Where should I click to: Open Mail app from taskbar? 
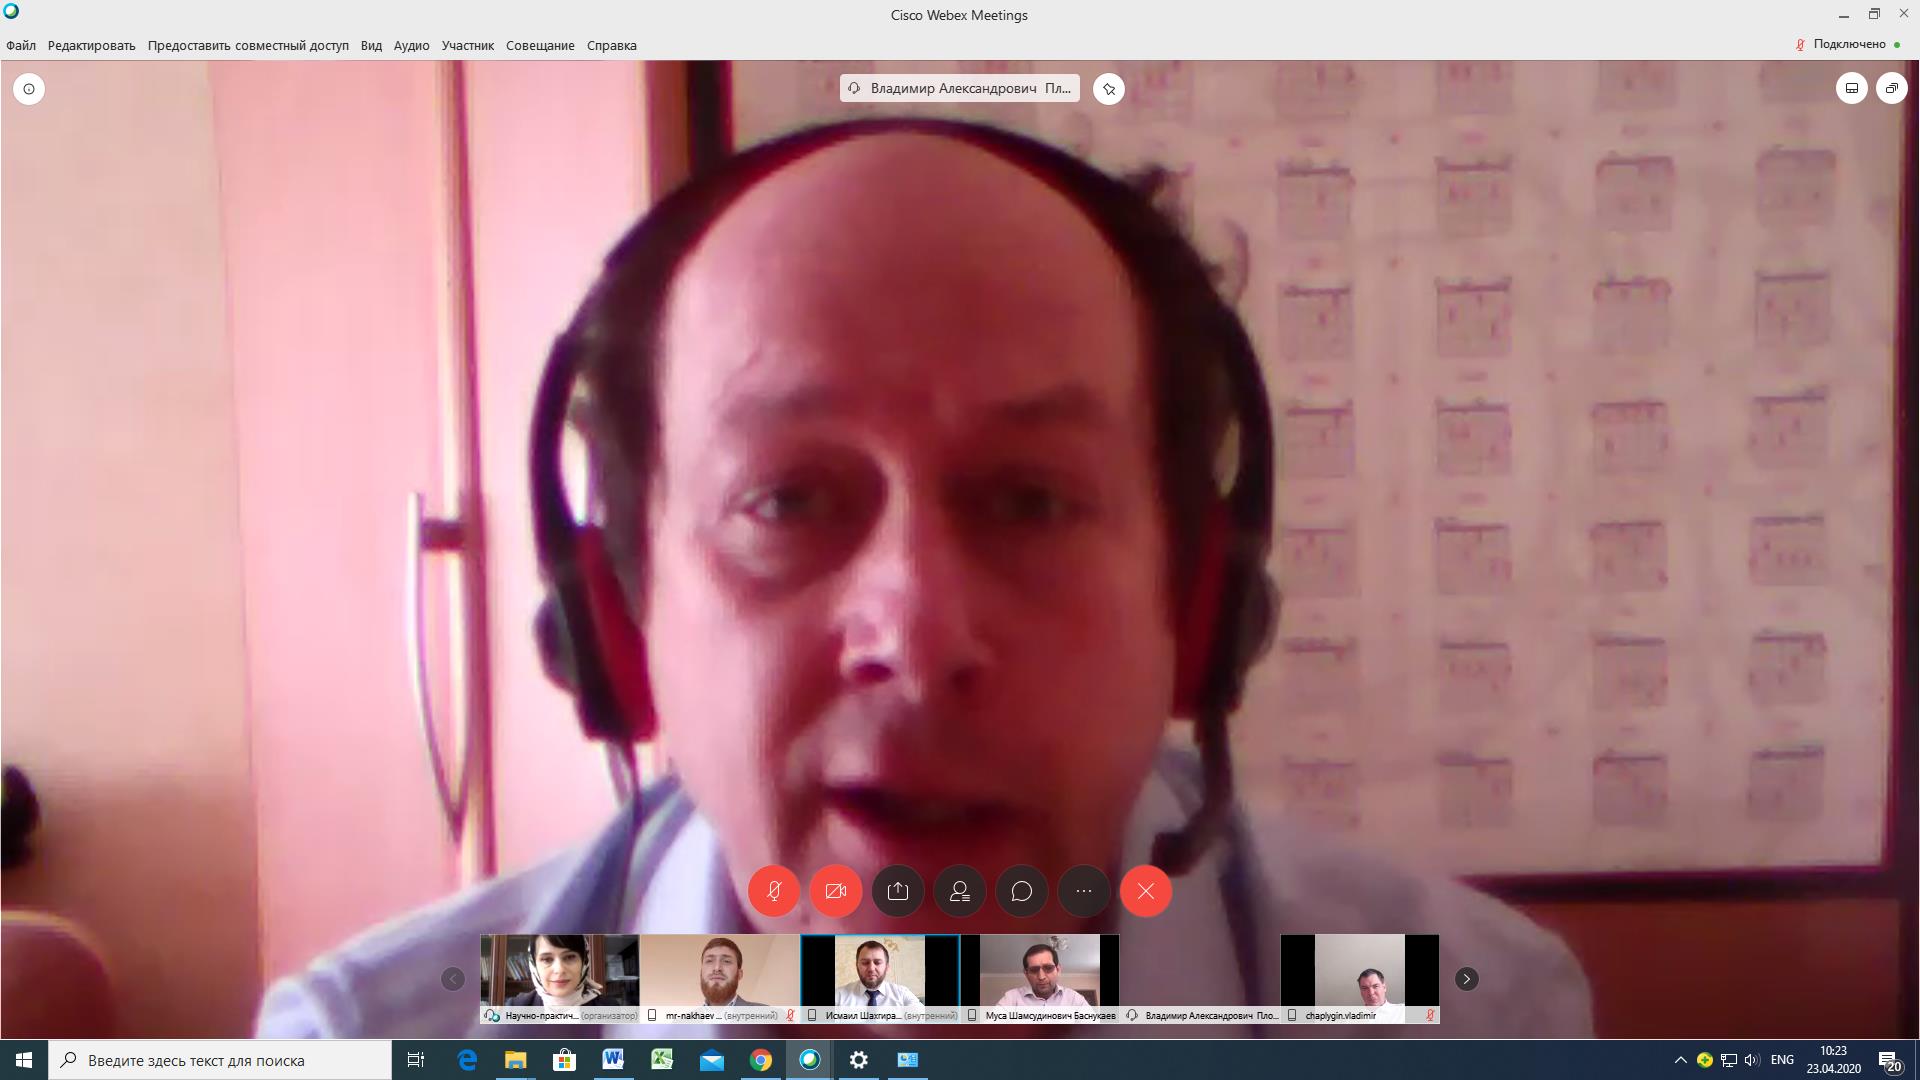711,1060
